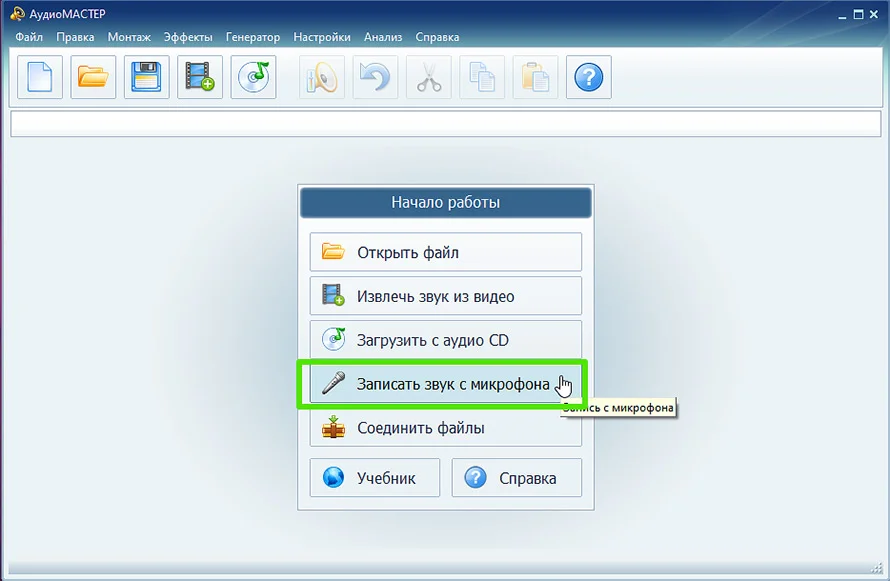Open the Монтаж menu

(x=129, y=37)
